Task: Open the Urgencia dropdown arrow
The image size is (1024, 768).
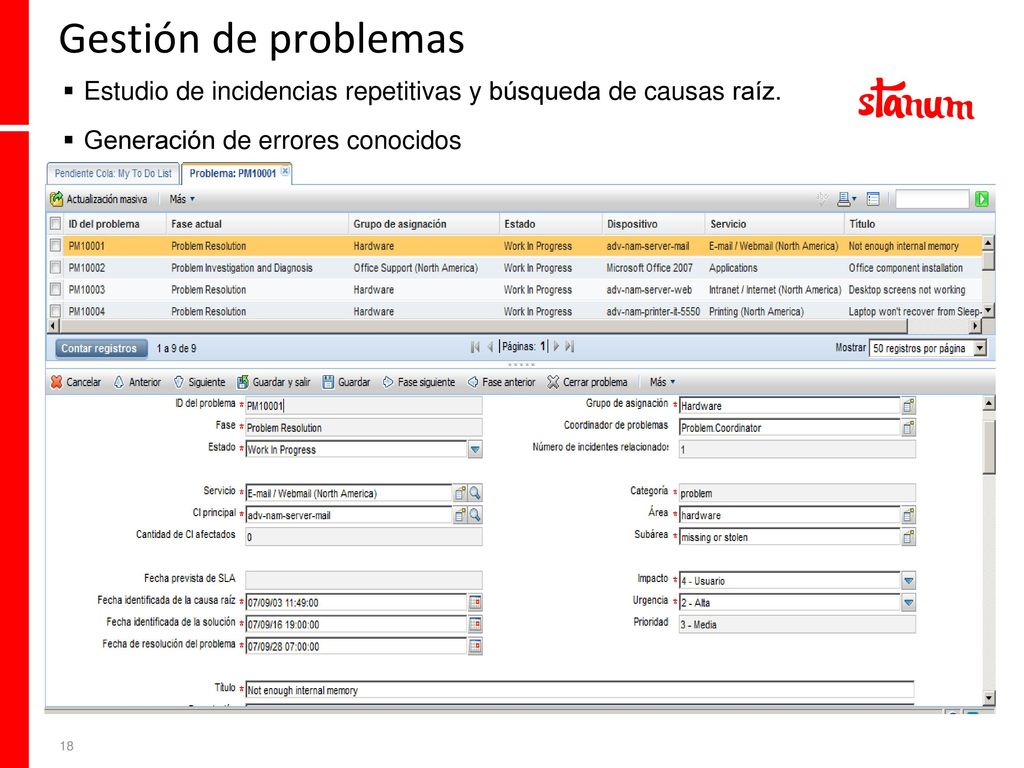Action: 908,602
